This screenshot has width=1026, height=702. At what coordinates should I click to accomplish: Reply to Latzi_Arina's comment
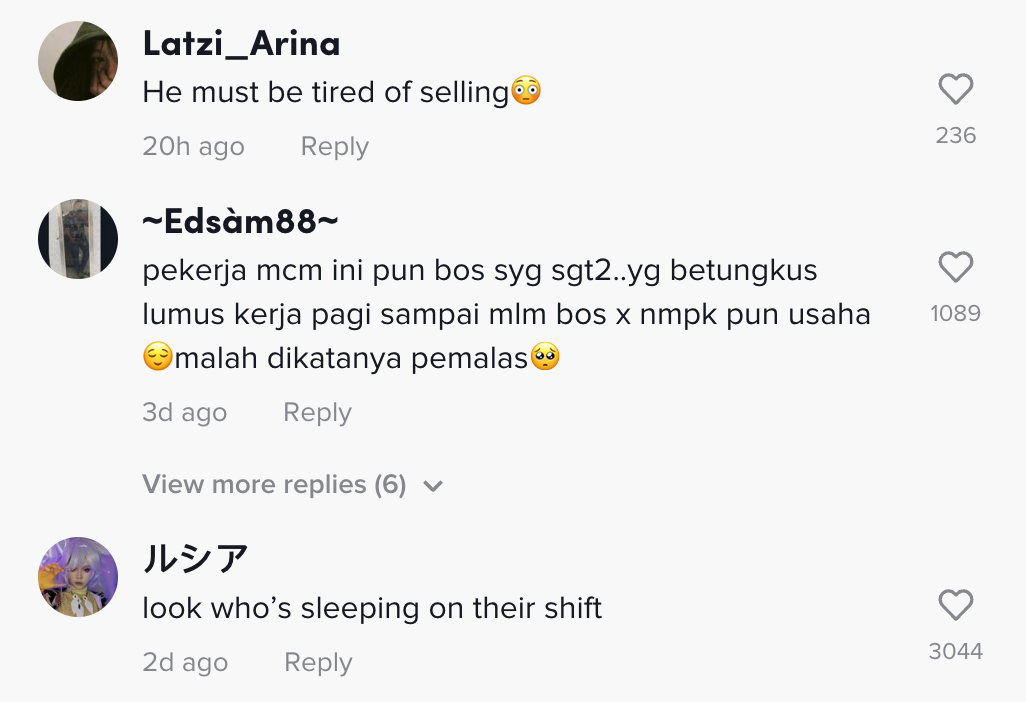335,147
